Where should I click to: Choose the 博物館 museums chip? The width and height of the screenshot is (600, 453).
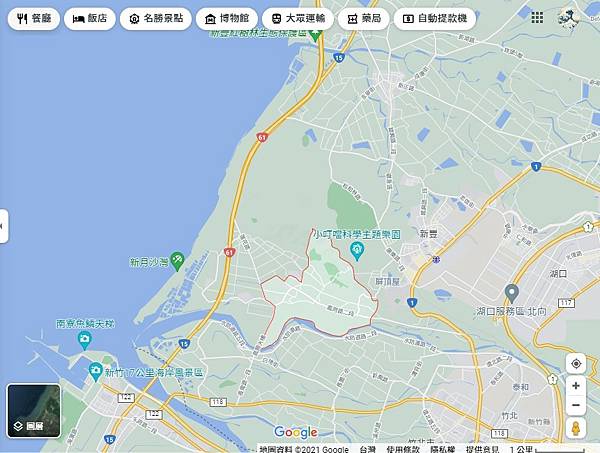pyautogui.click(x=227, y=19)
